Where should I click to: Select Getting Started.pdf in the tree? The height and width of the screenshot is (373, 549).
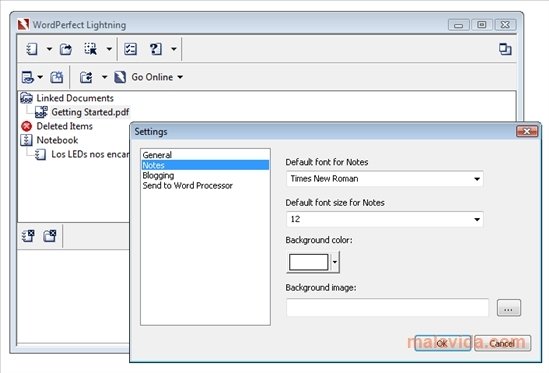(90, 112)
